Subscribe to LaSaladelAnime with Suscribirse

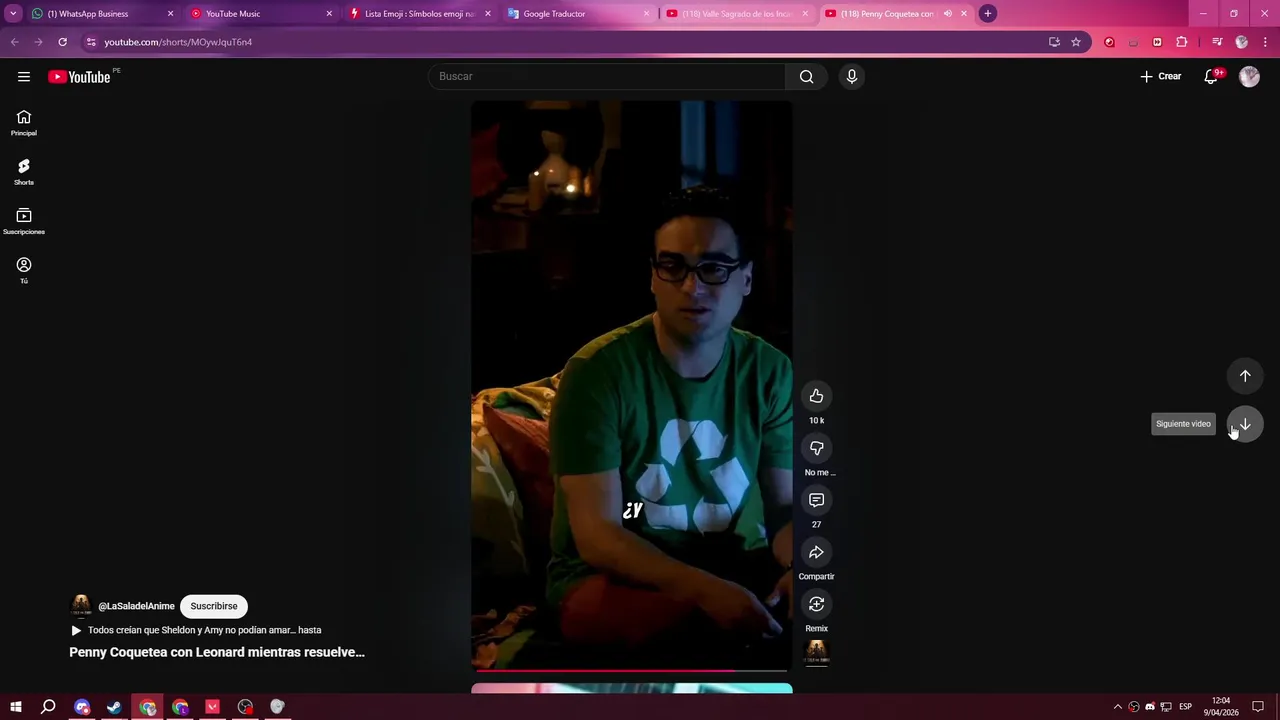214,606
